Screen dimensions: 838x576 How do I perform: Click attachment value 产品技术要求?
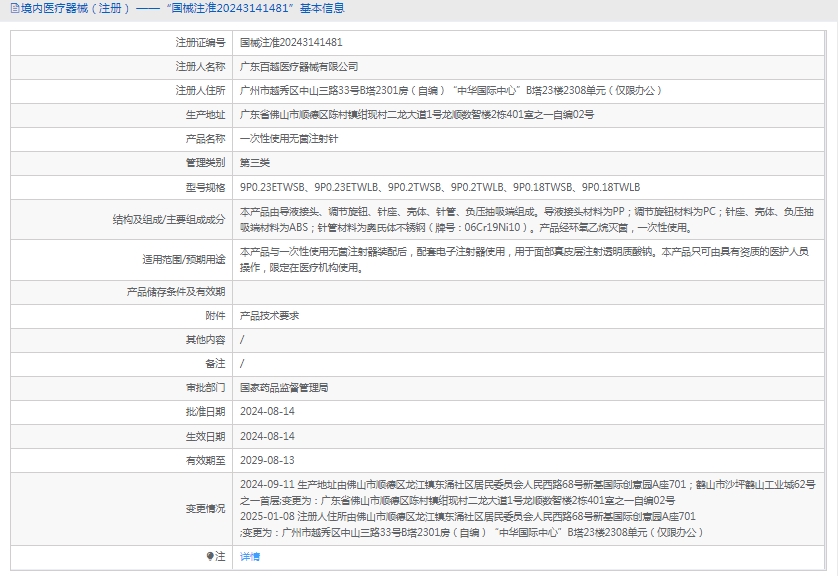pyautogui.click(x=269, y=315)
